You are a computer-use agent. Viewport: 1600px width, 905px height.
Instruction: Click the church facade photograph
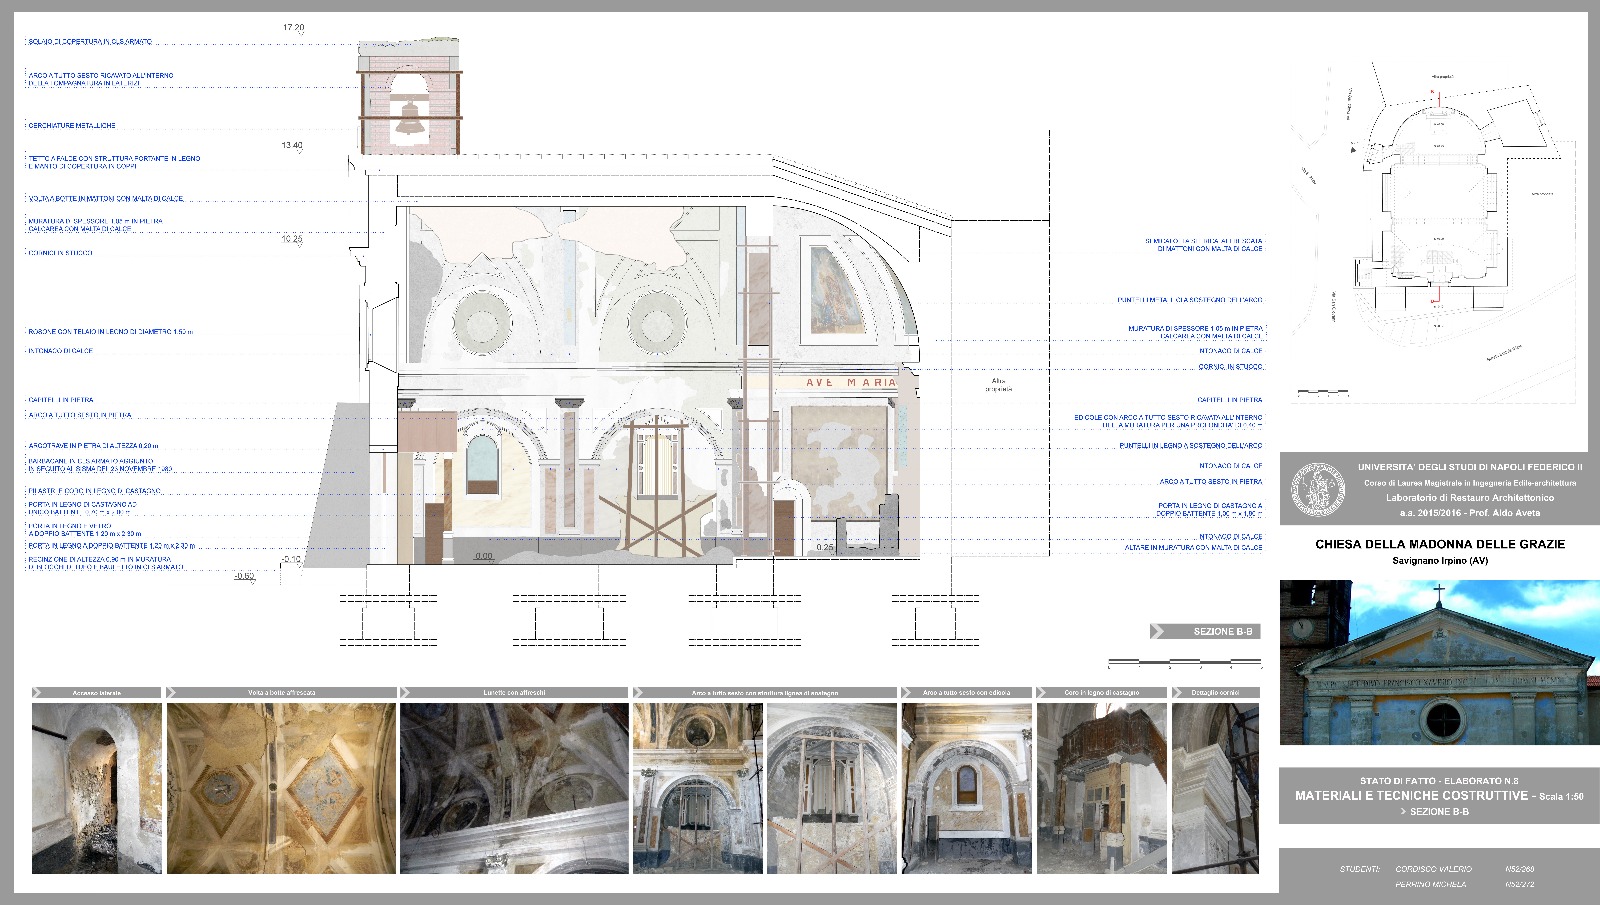click(x=1439, y=663)
